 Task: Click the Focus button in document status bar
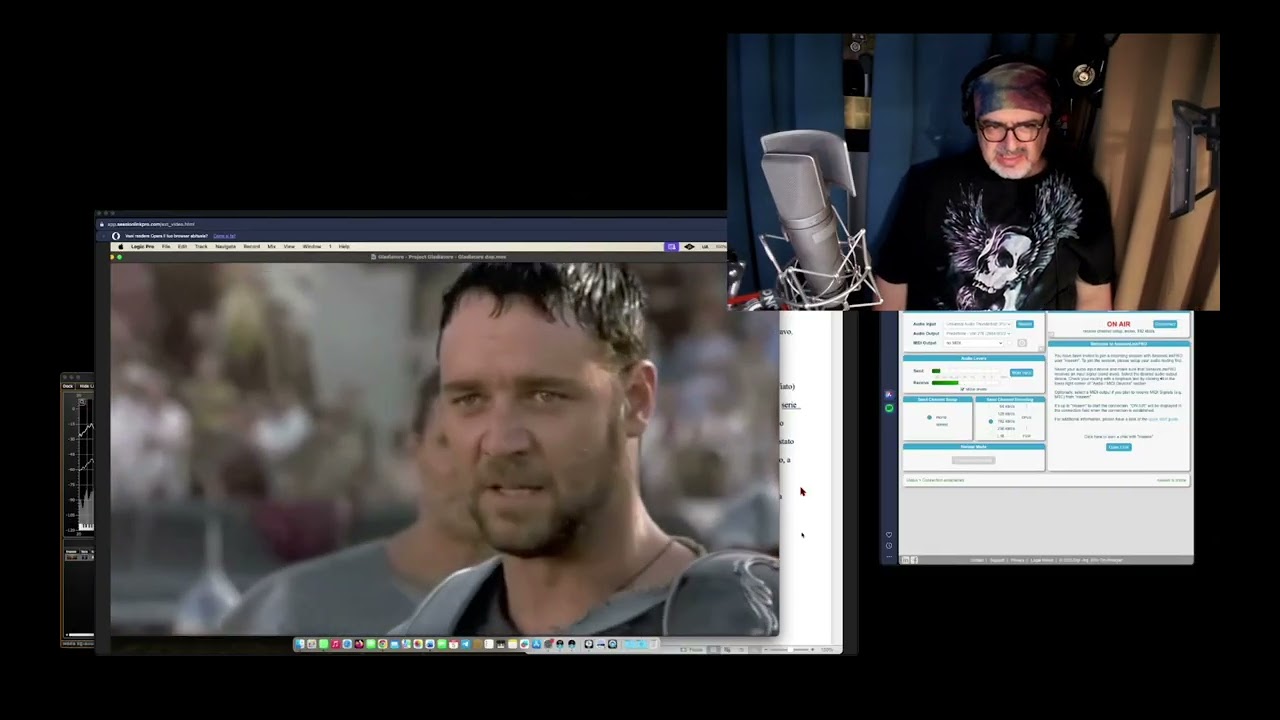691,650
